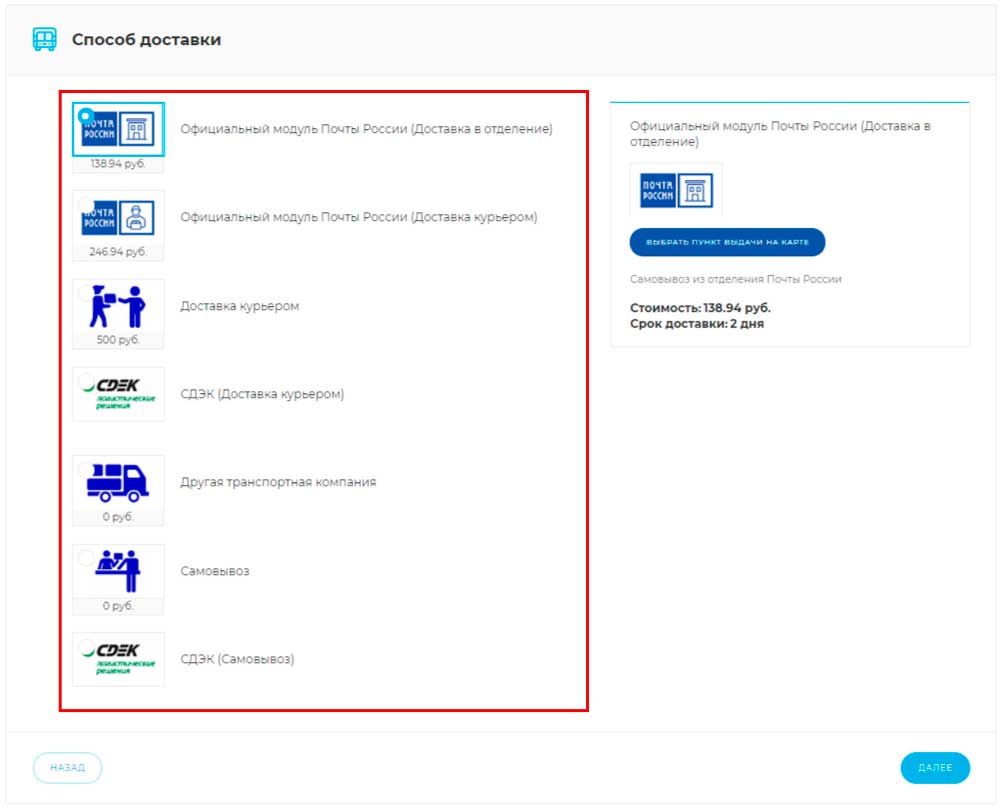The height and width of the screenshot is (806, 1000).
Task: Click the bus icon beside Способ доставки
Action: point(45,40)
